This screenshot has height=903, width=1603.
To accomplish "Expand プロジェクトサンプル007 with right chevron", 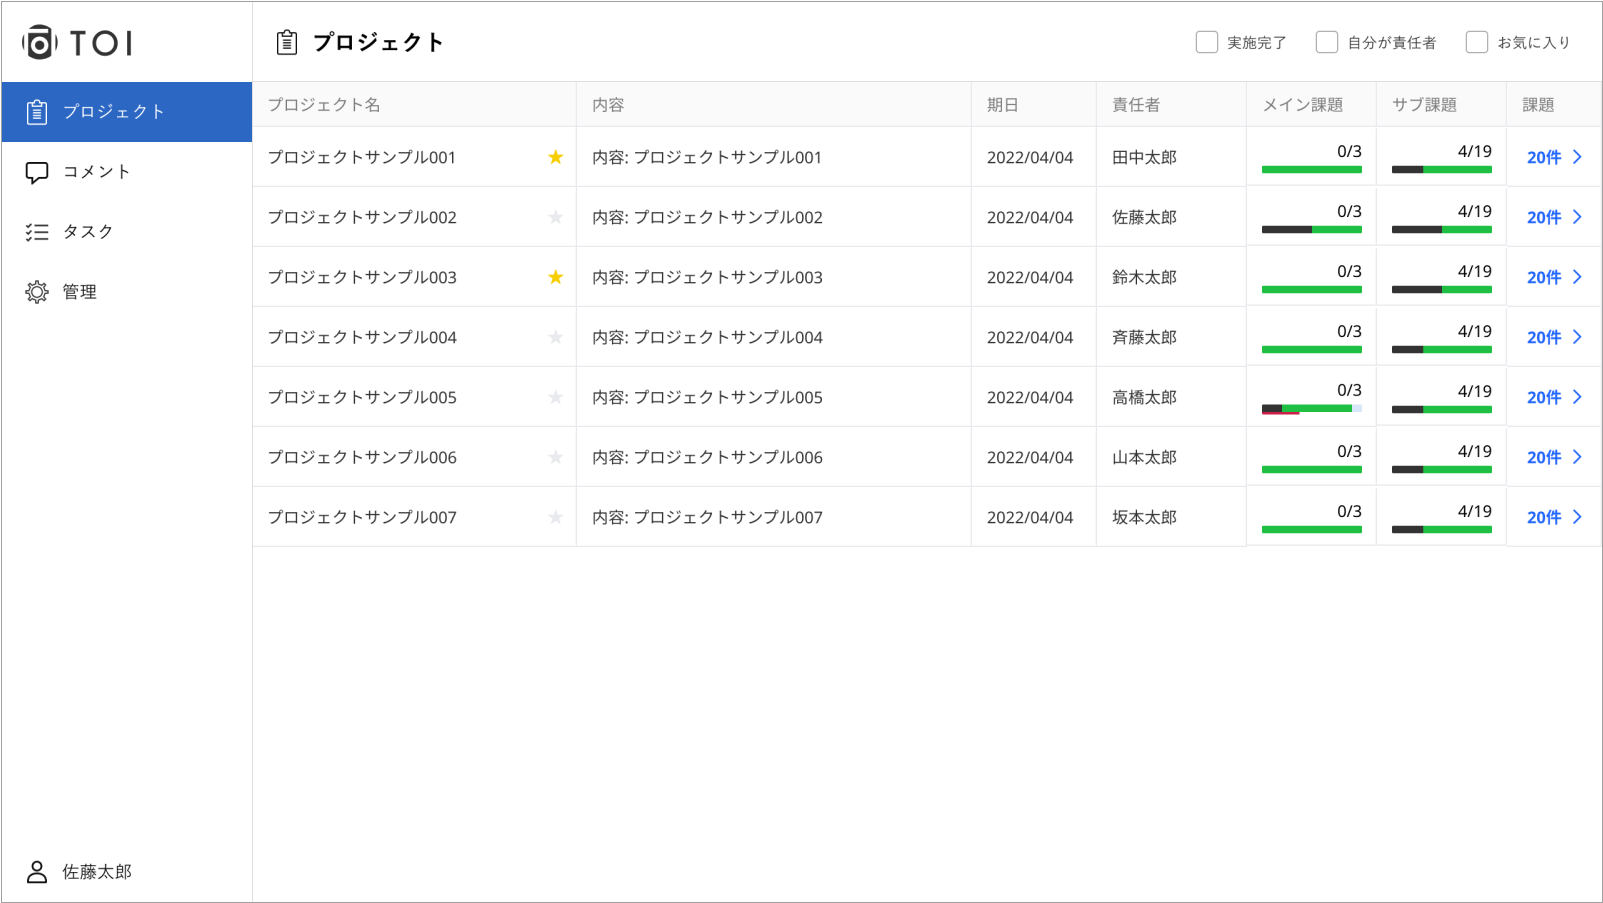I will point(1577,517).
